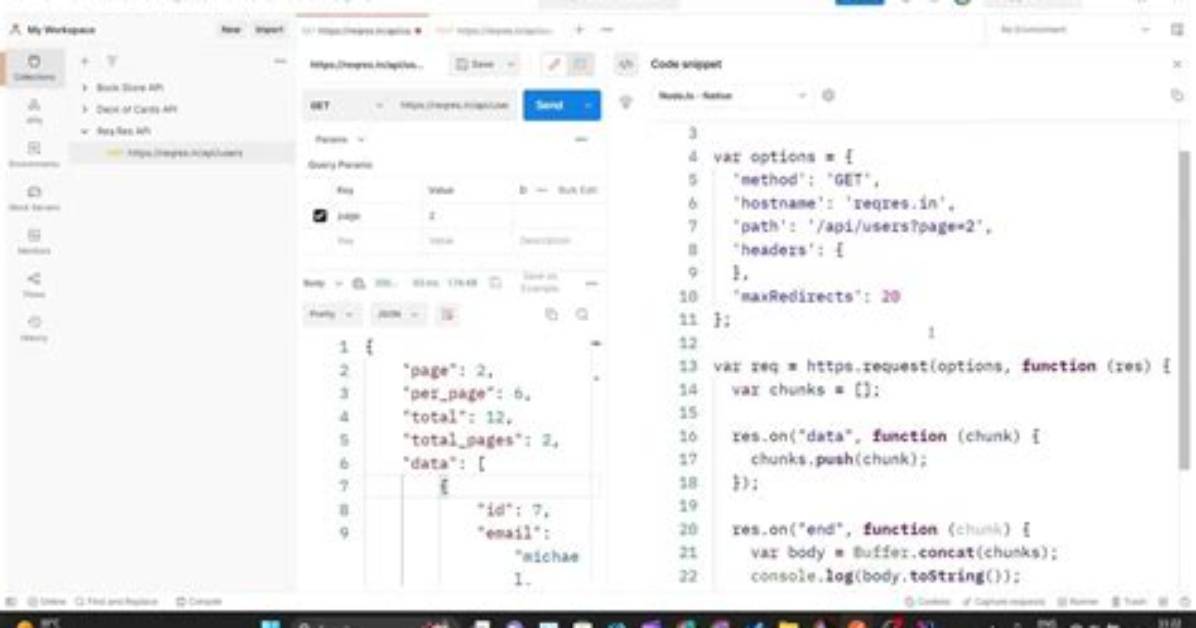Click the New button in workspace header

pyautogui.click(x=230, y=30)
